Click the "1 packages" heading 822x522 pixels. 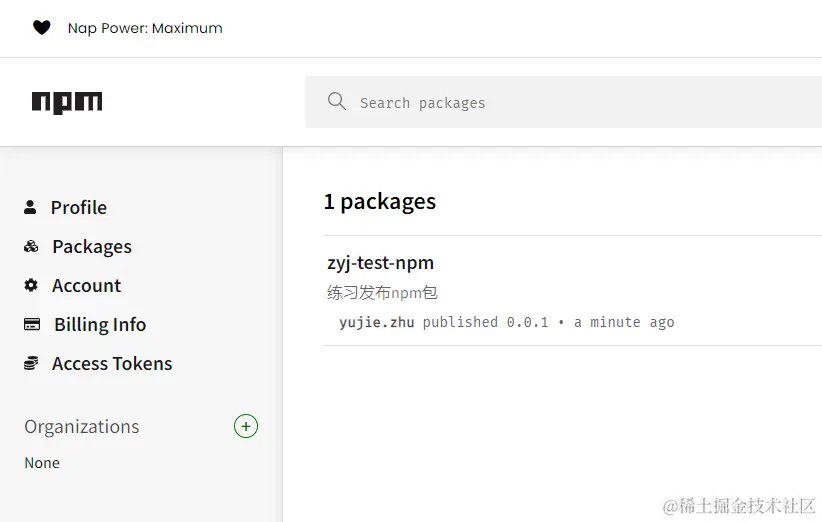[380, 201]
